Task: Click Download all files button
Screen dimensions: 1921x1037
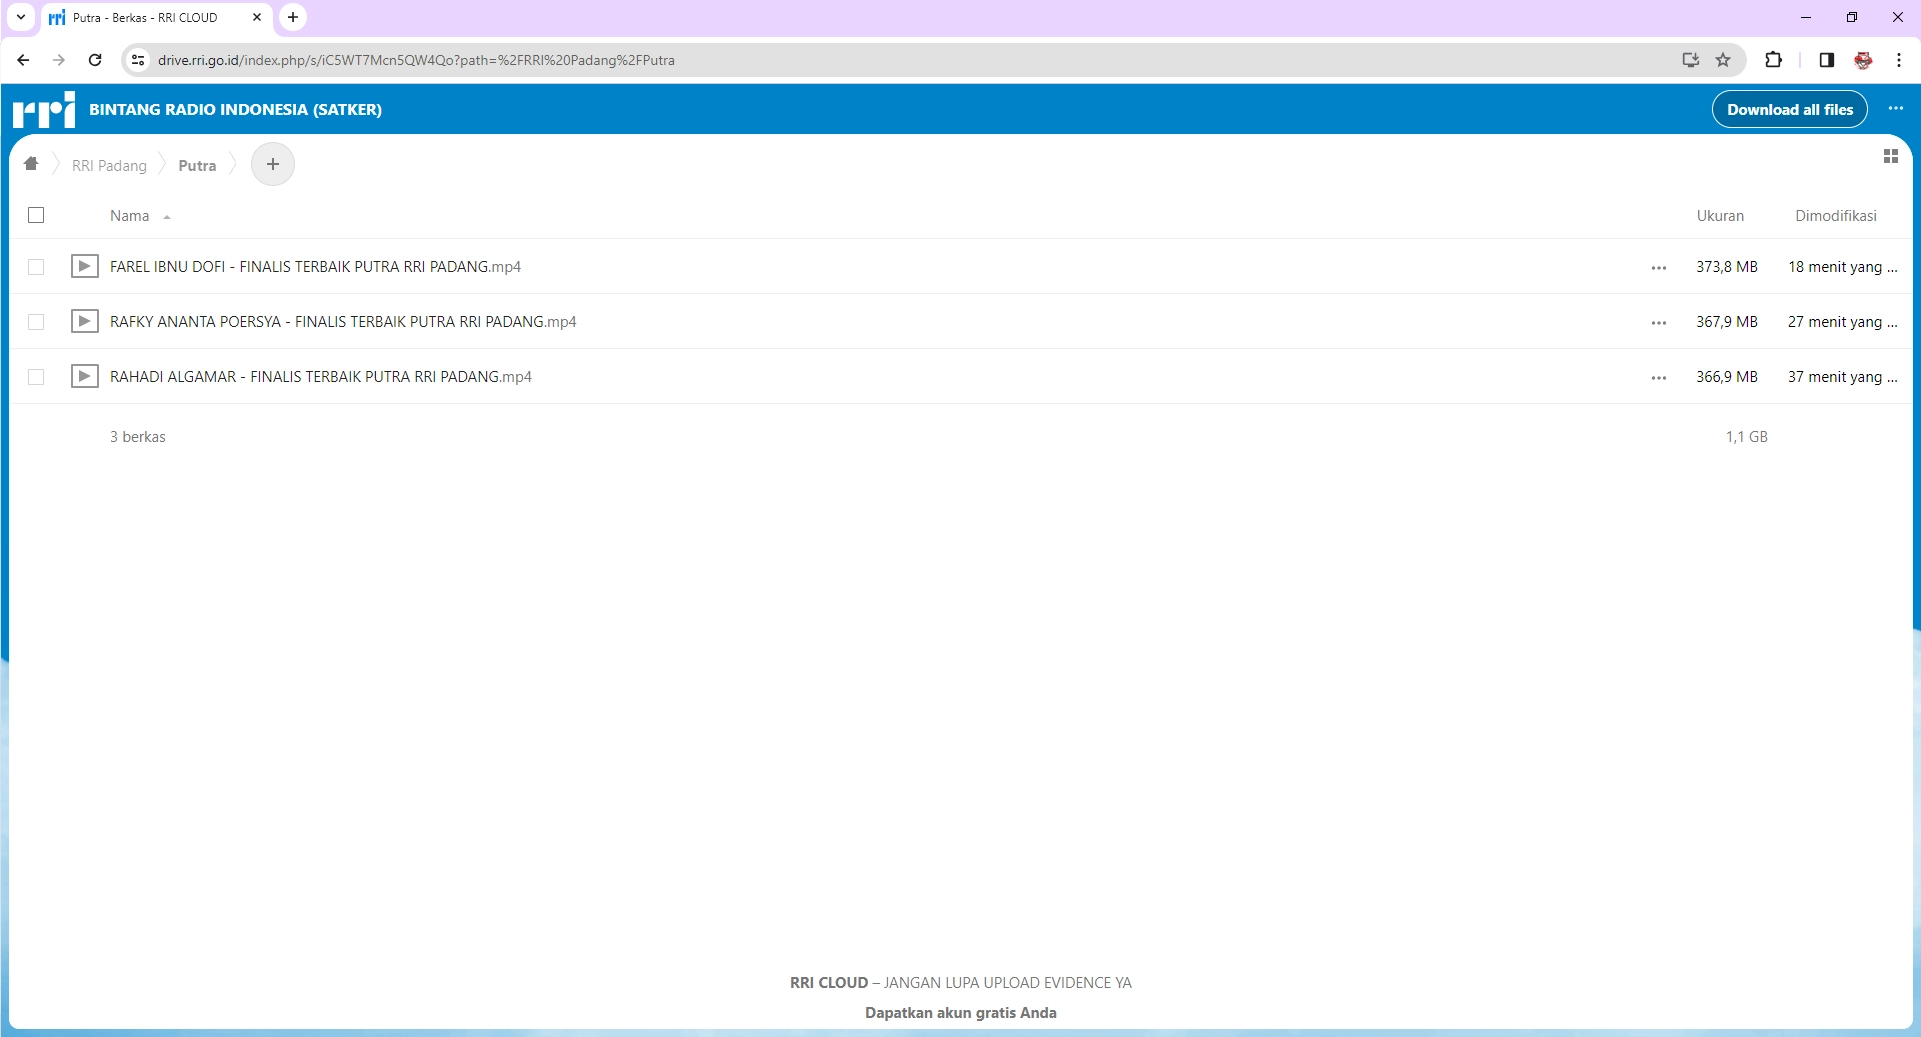Action: point(1789,110)
